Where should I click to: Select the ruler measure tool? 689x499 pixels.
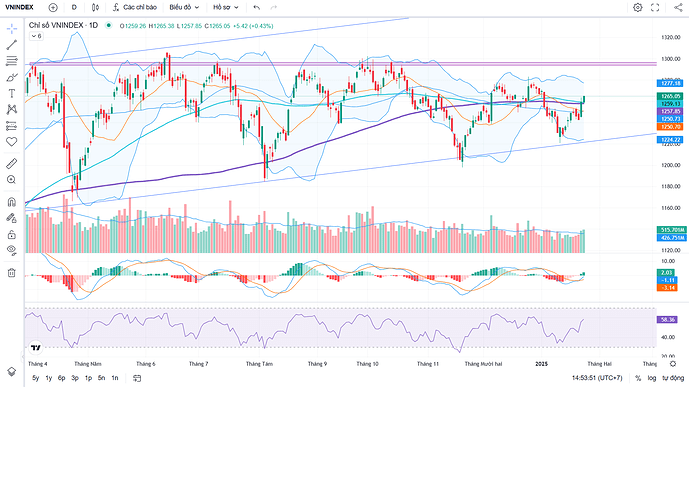point(11,161)
